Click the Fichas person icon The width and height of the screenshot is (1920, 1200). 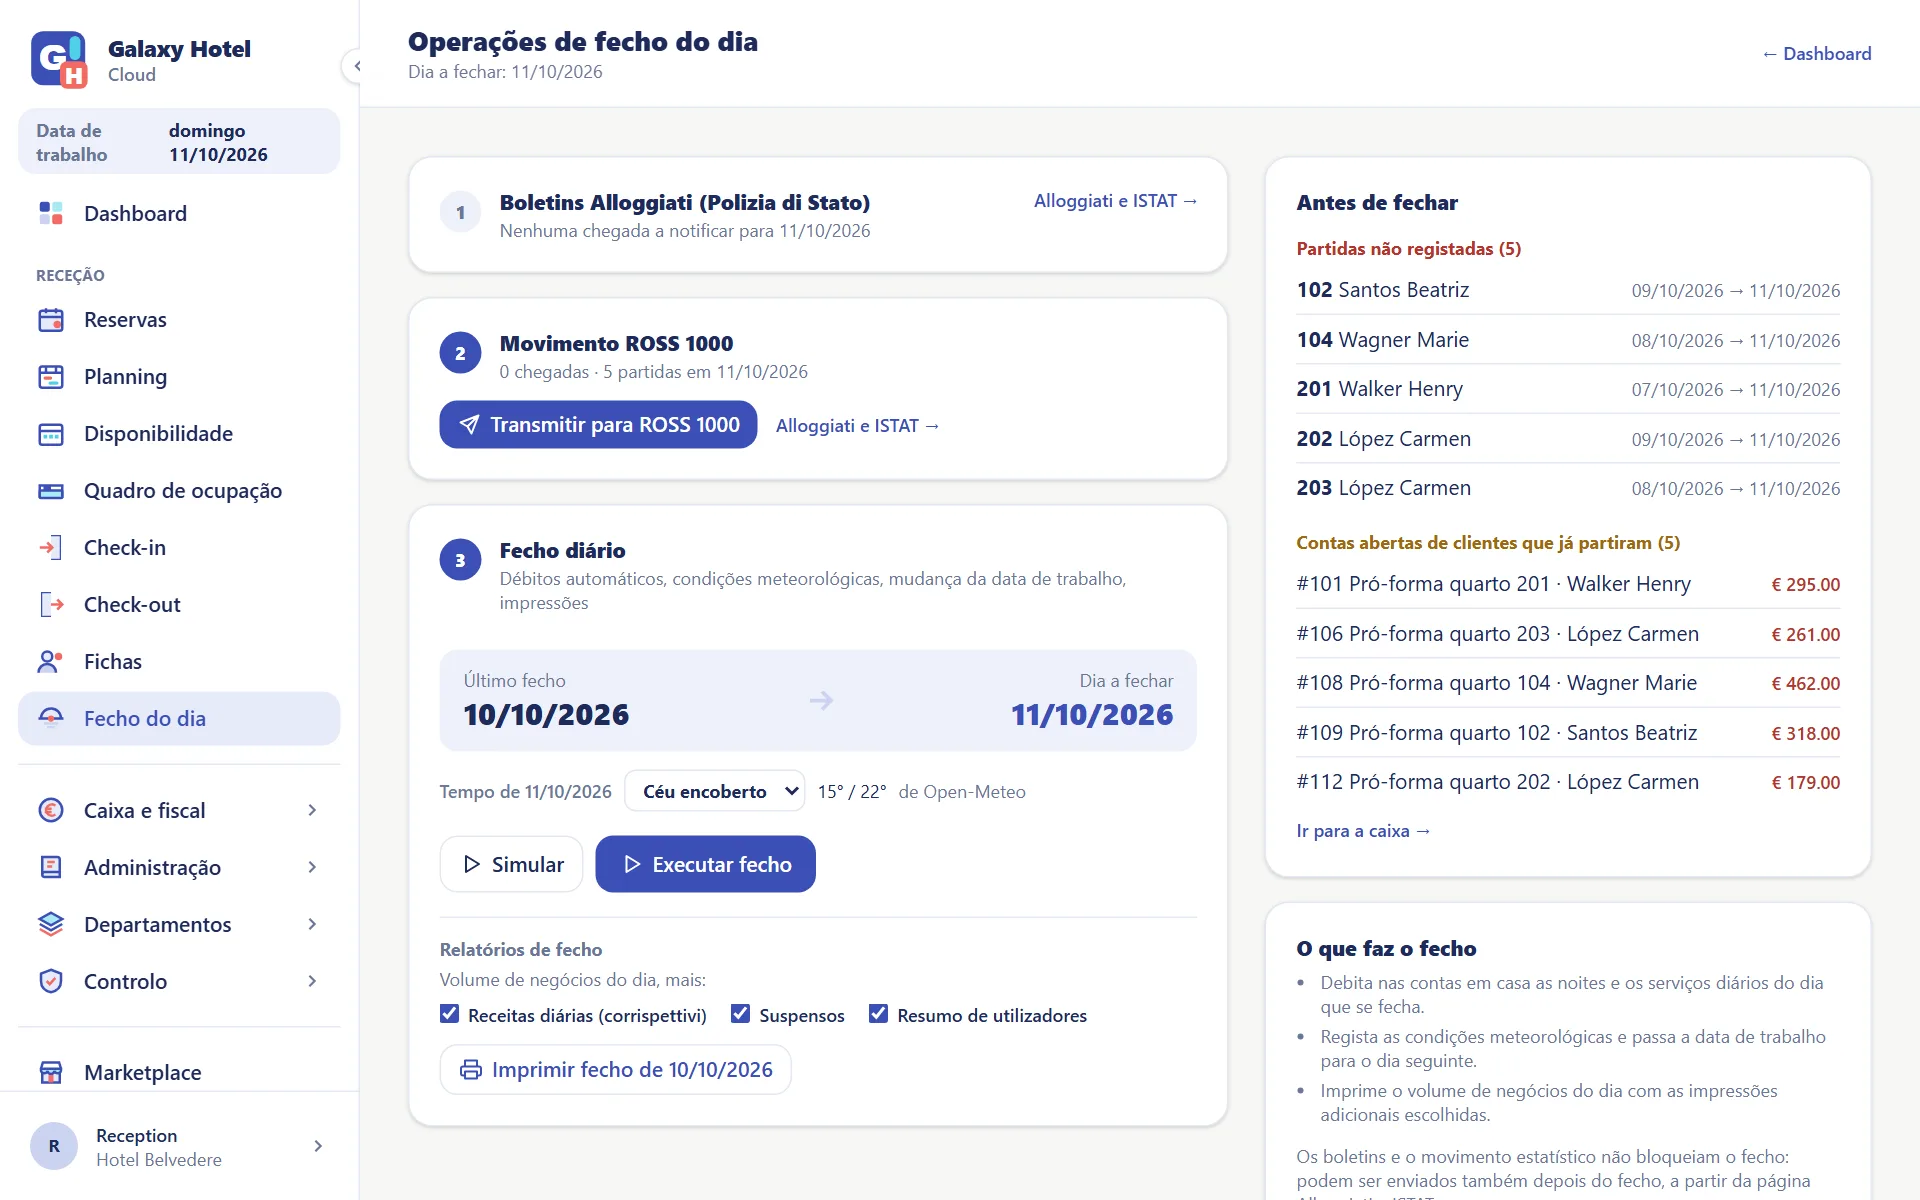(51, 662)
